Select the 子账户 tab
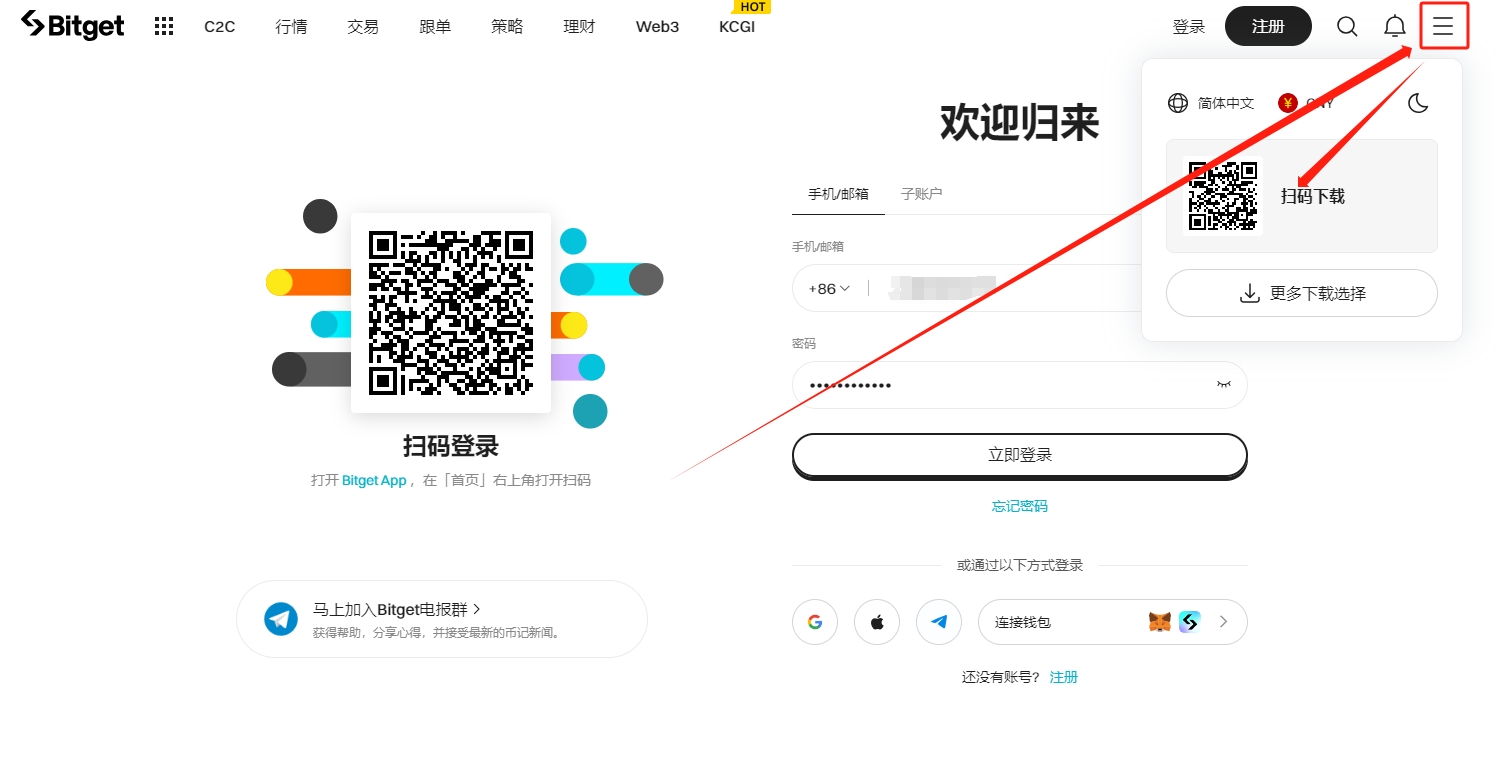Viewport: 1495px width, 760px height. pos(922,194)
